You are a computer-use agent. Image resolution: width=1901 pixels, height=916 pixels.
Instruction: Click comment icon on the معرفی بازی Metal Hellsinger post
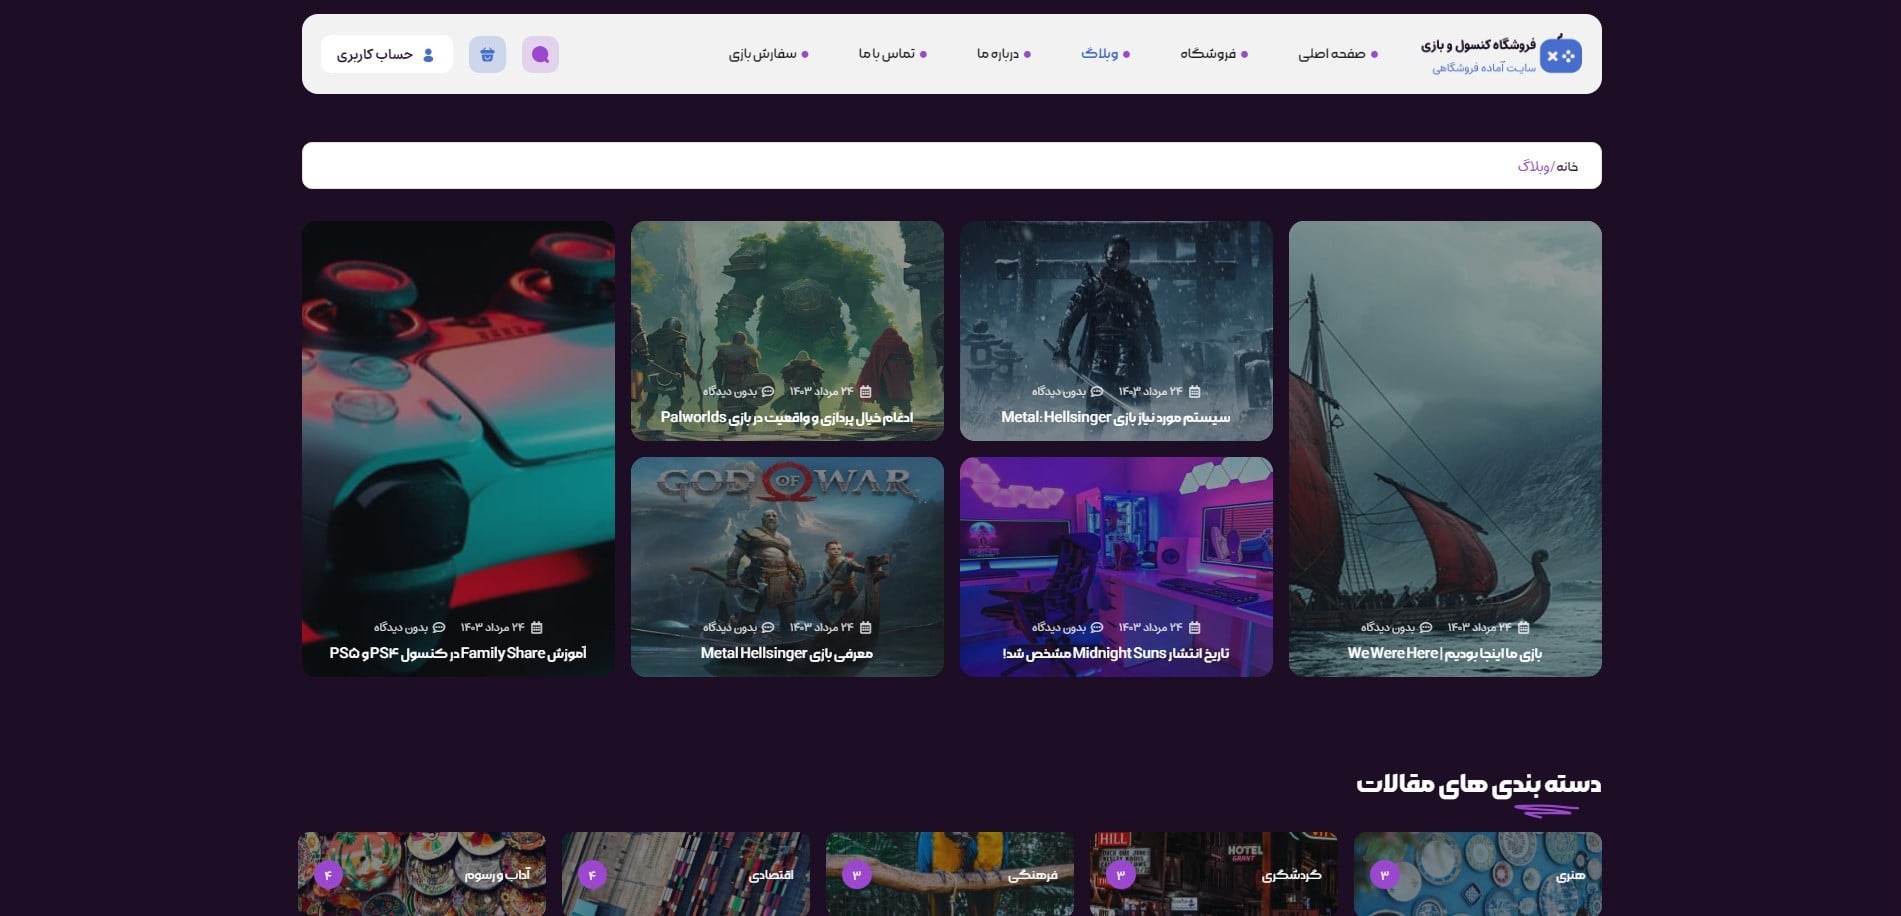(768, 627)
